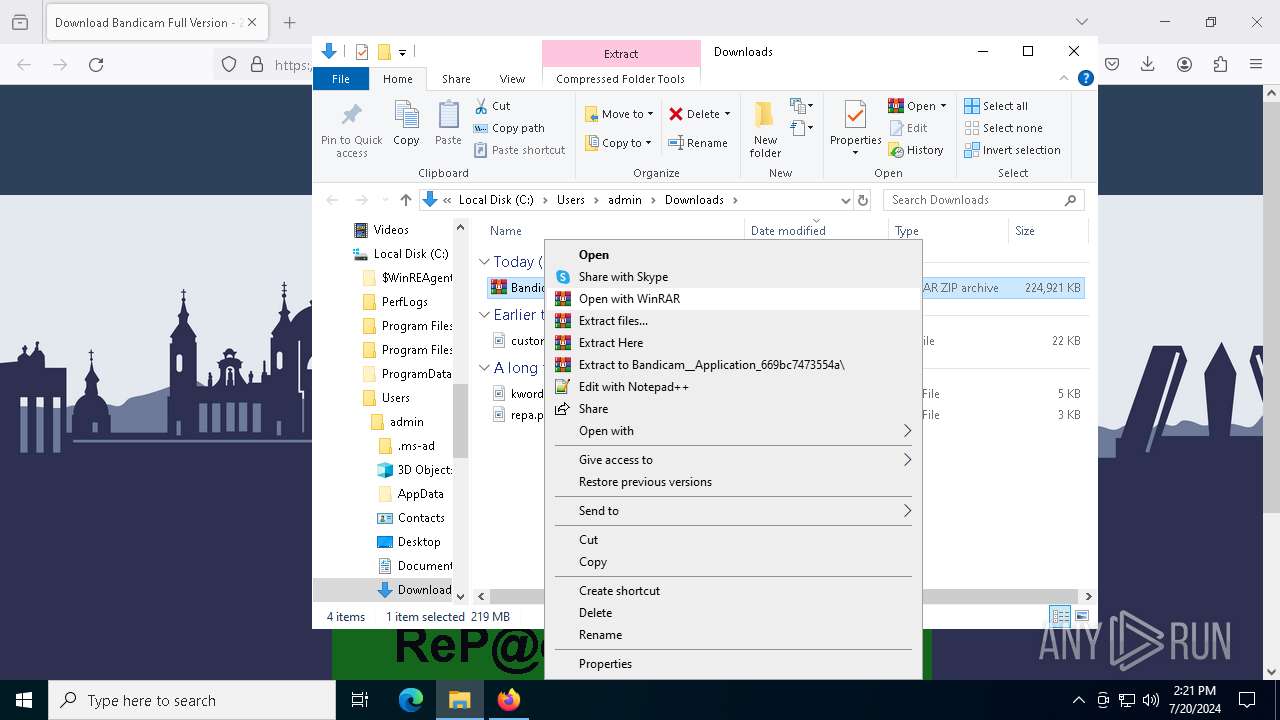Open the Copy to dropdown

click(618, 143)
